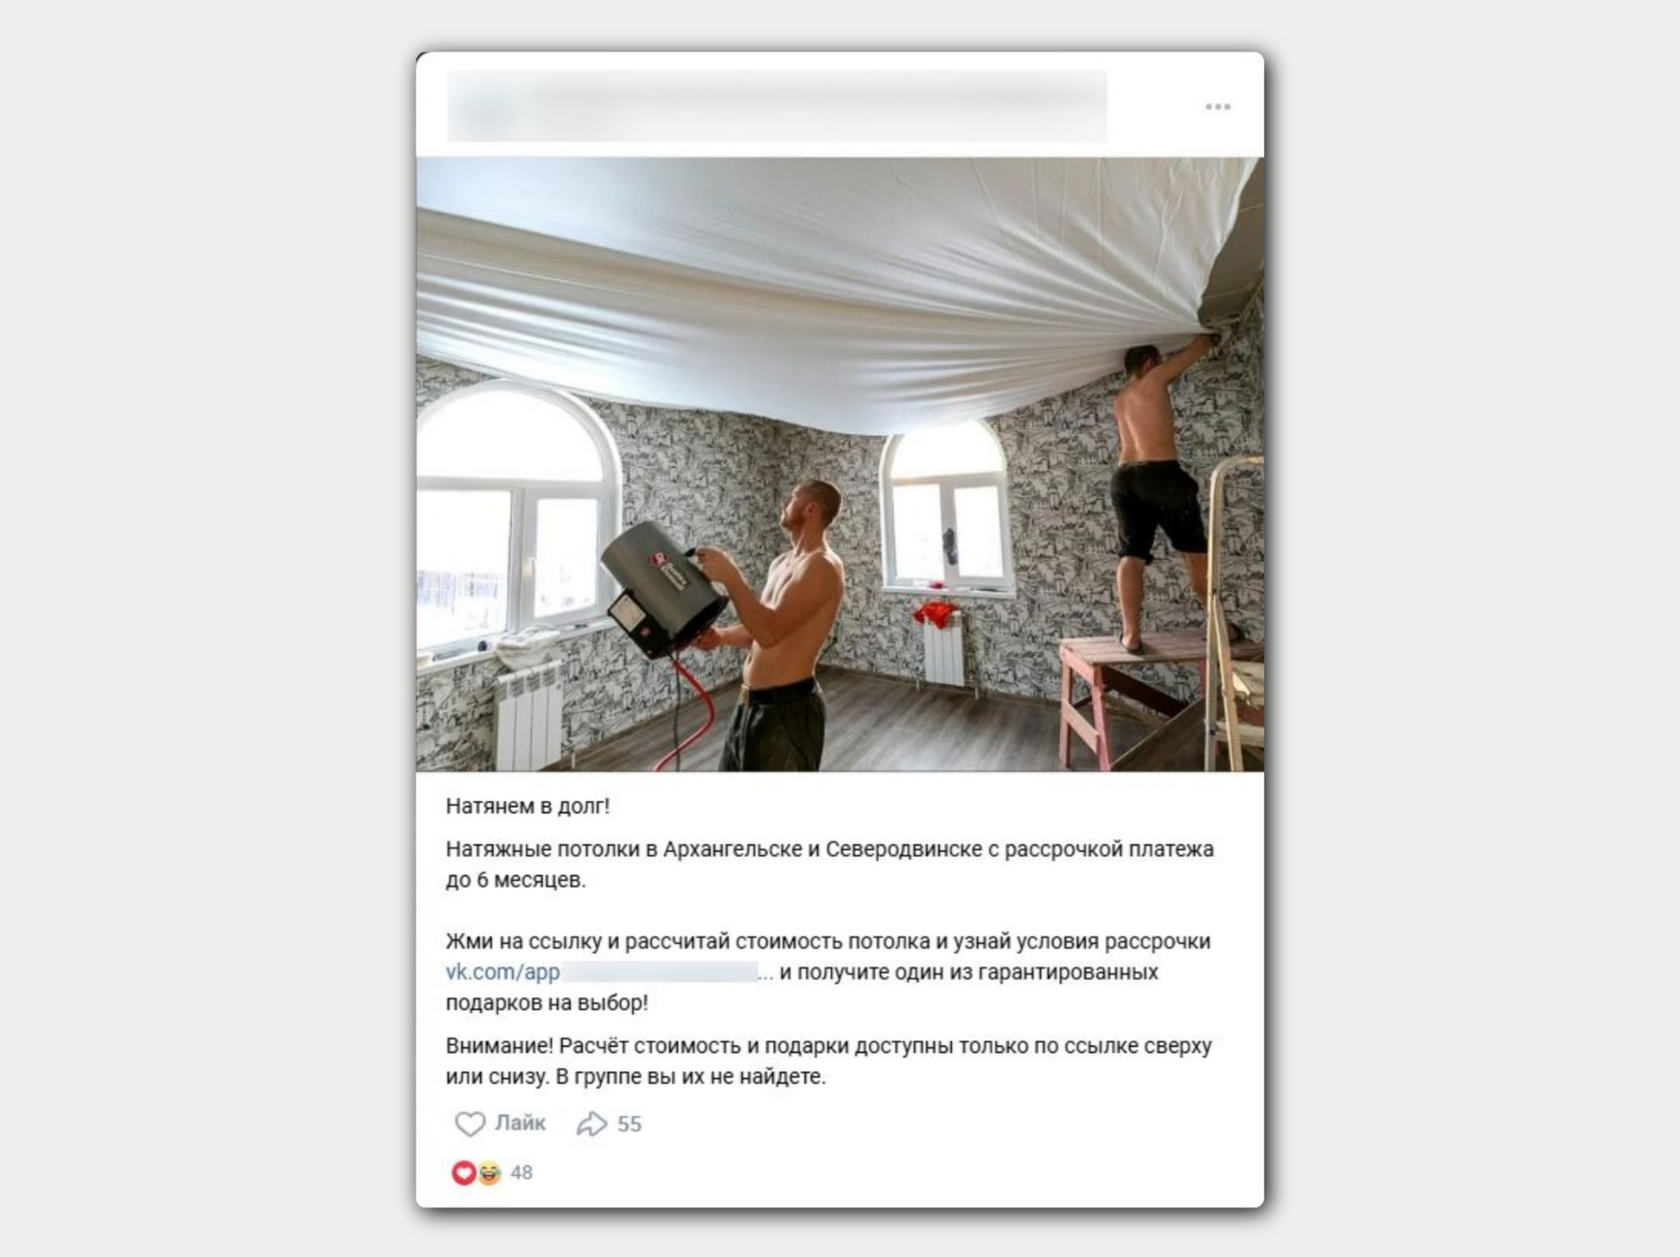Viewport: 1680px width, 1257px height.
Task: Click the laughing face reaction emoji
Action: click(x=488, y=1172)
